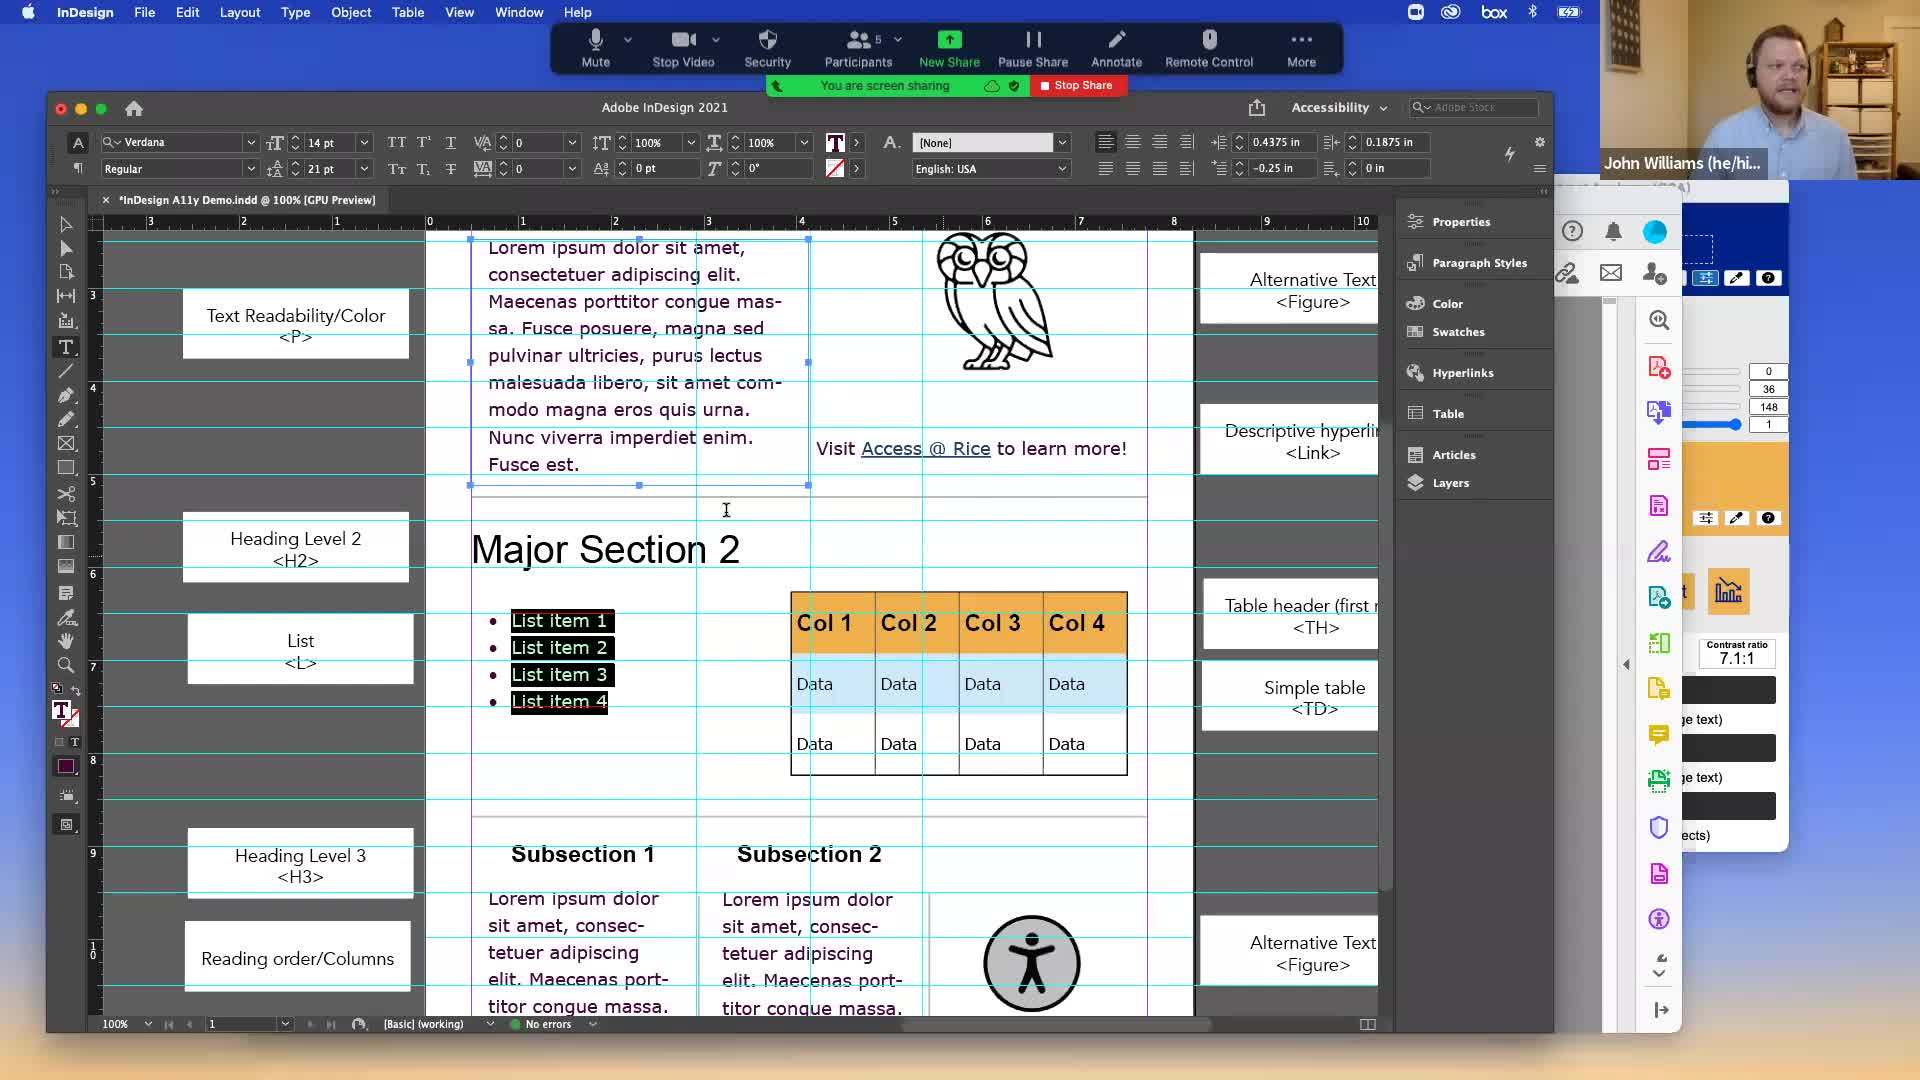Open the control panel settings gear
The height and width of the screenshot is (1080, 1920).
click(x=1540, y=142)
